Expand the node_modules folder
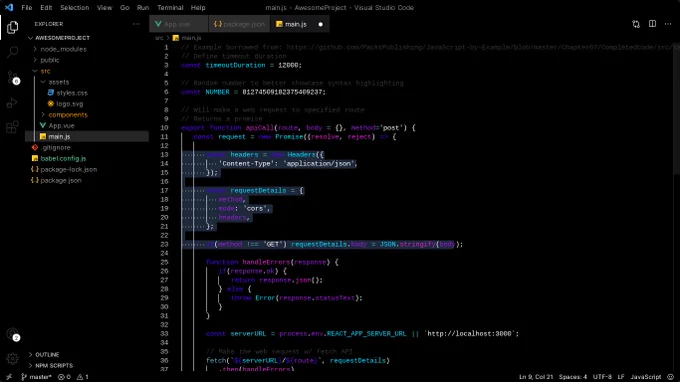Viewport: 680px width, 382px height. tap(63, 49)
